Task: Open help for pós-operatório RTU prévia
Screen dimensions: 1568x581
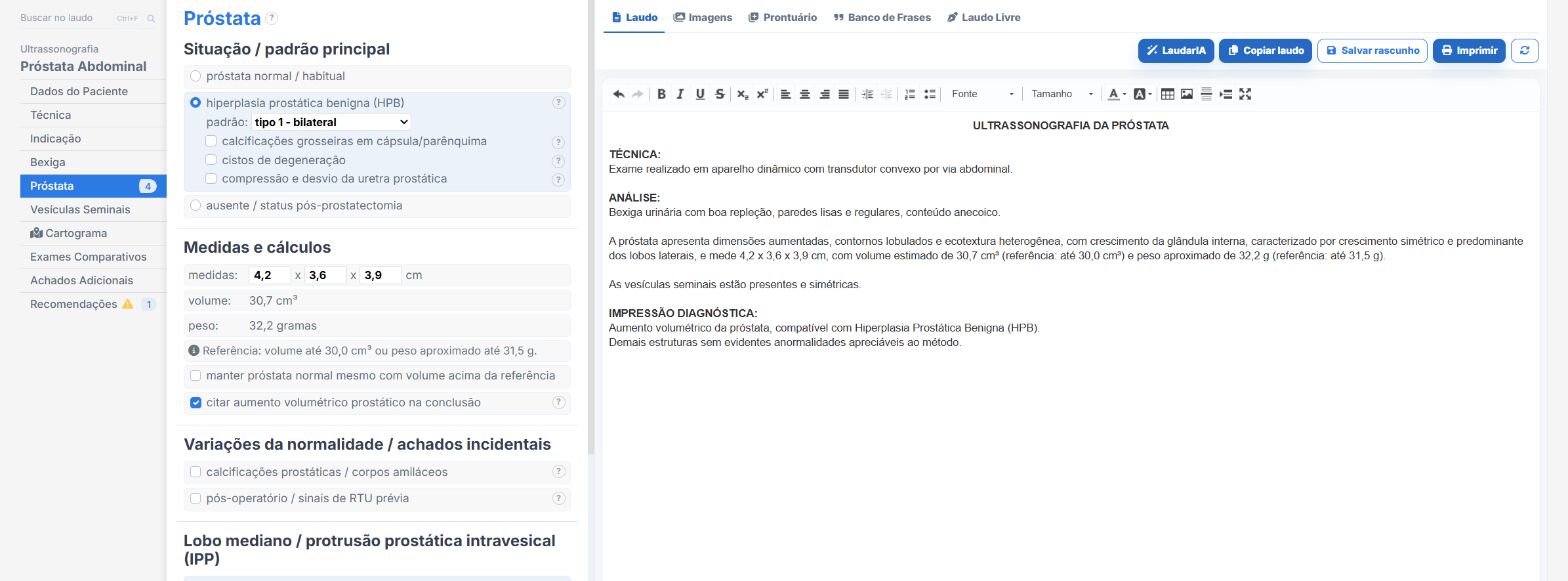Action: tap(558, 498)
